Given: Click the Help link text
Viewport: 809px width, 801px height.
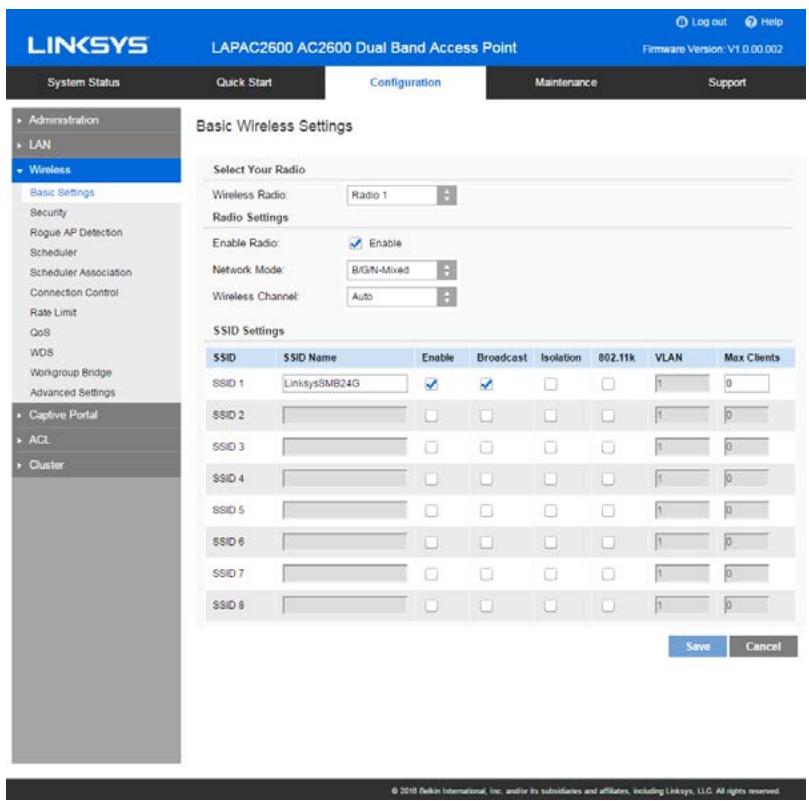Looking at the screenshot, I should pos(771,22).
